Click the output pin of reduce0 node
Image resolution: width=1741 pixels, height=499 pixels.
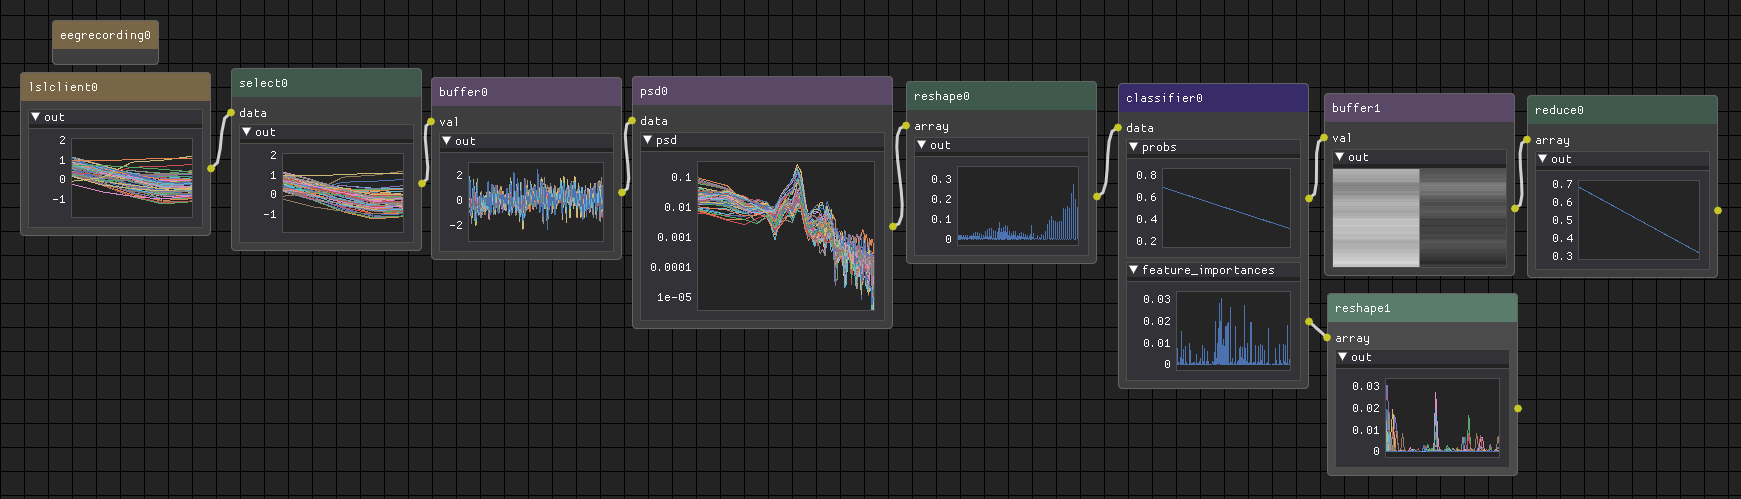1718,211
